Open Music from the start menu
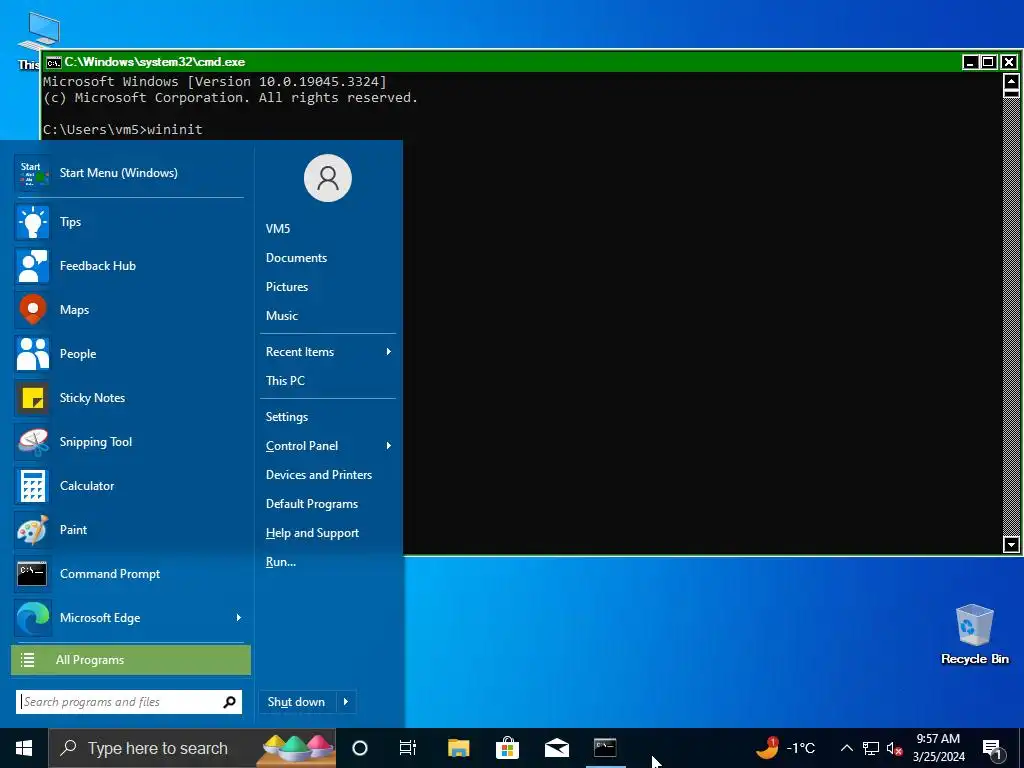The width and height of the screenshot is (1024, 768). (x=281, y=316)
